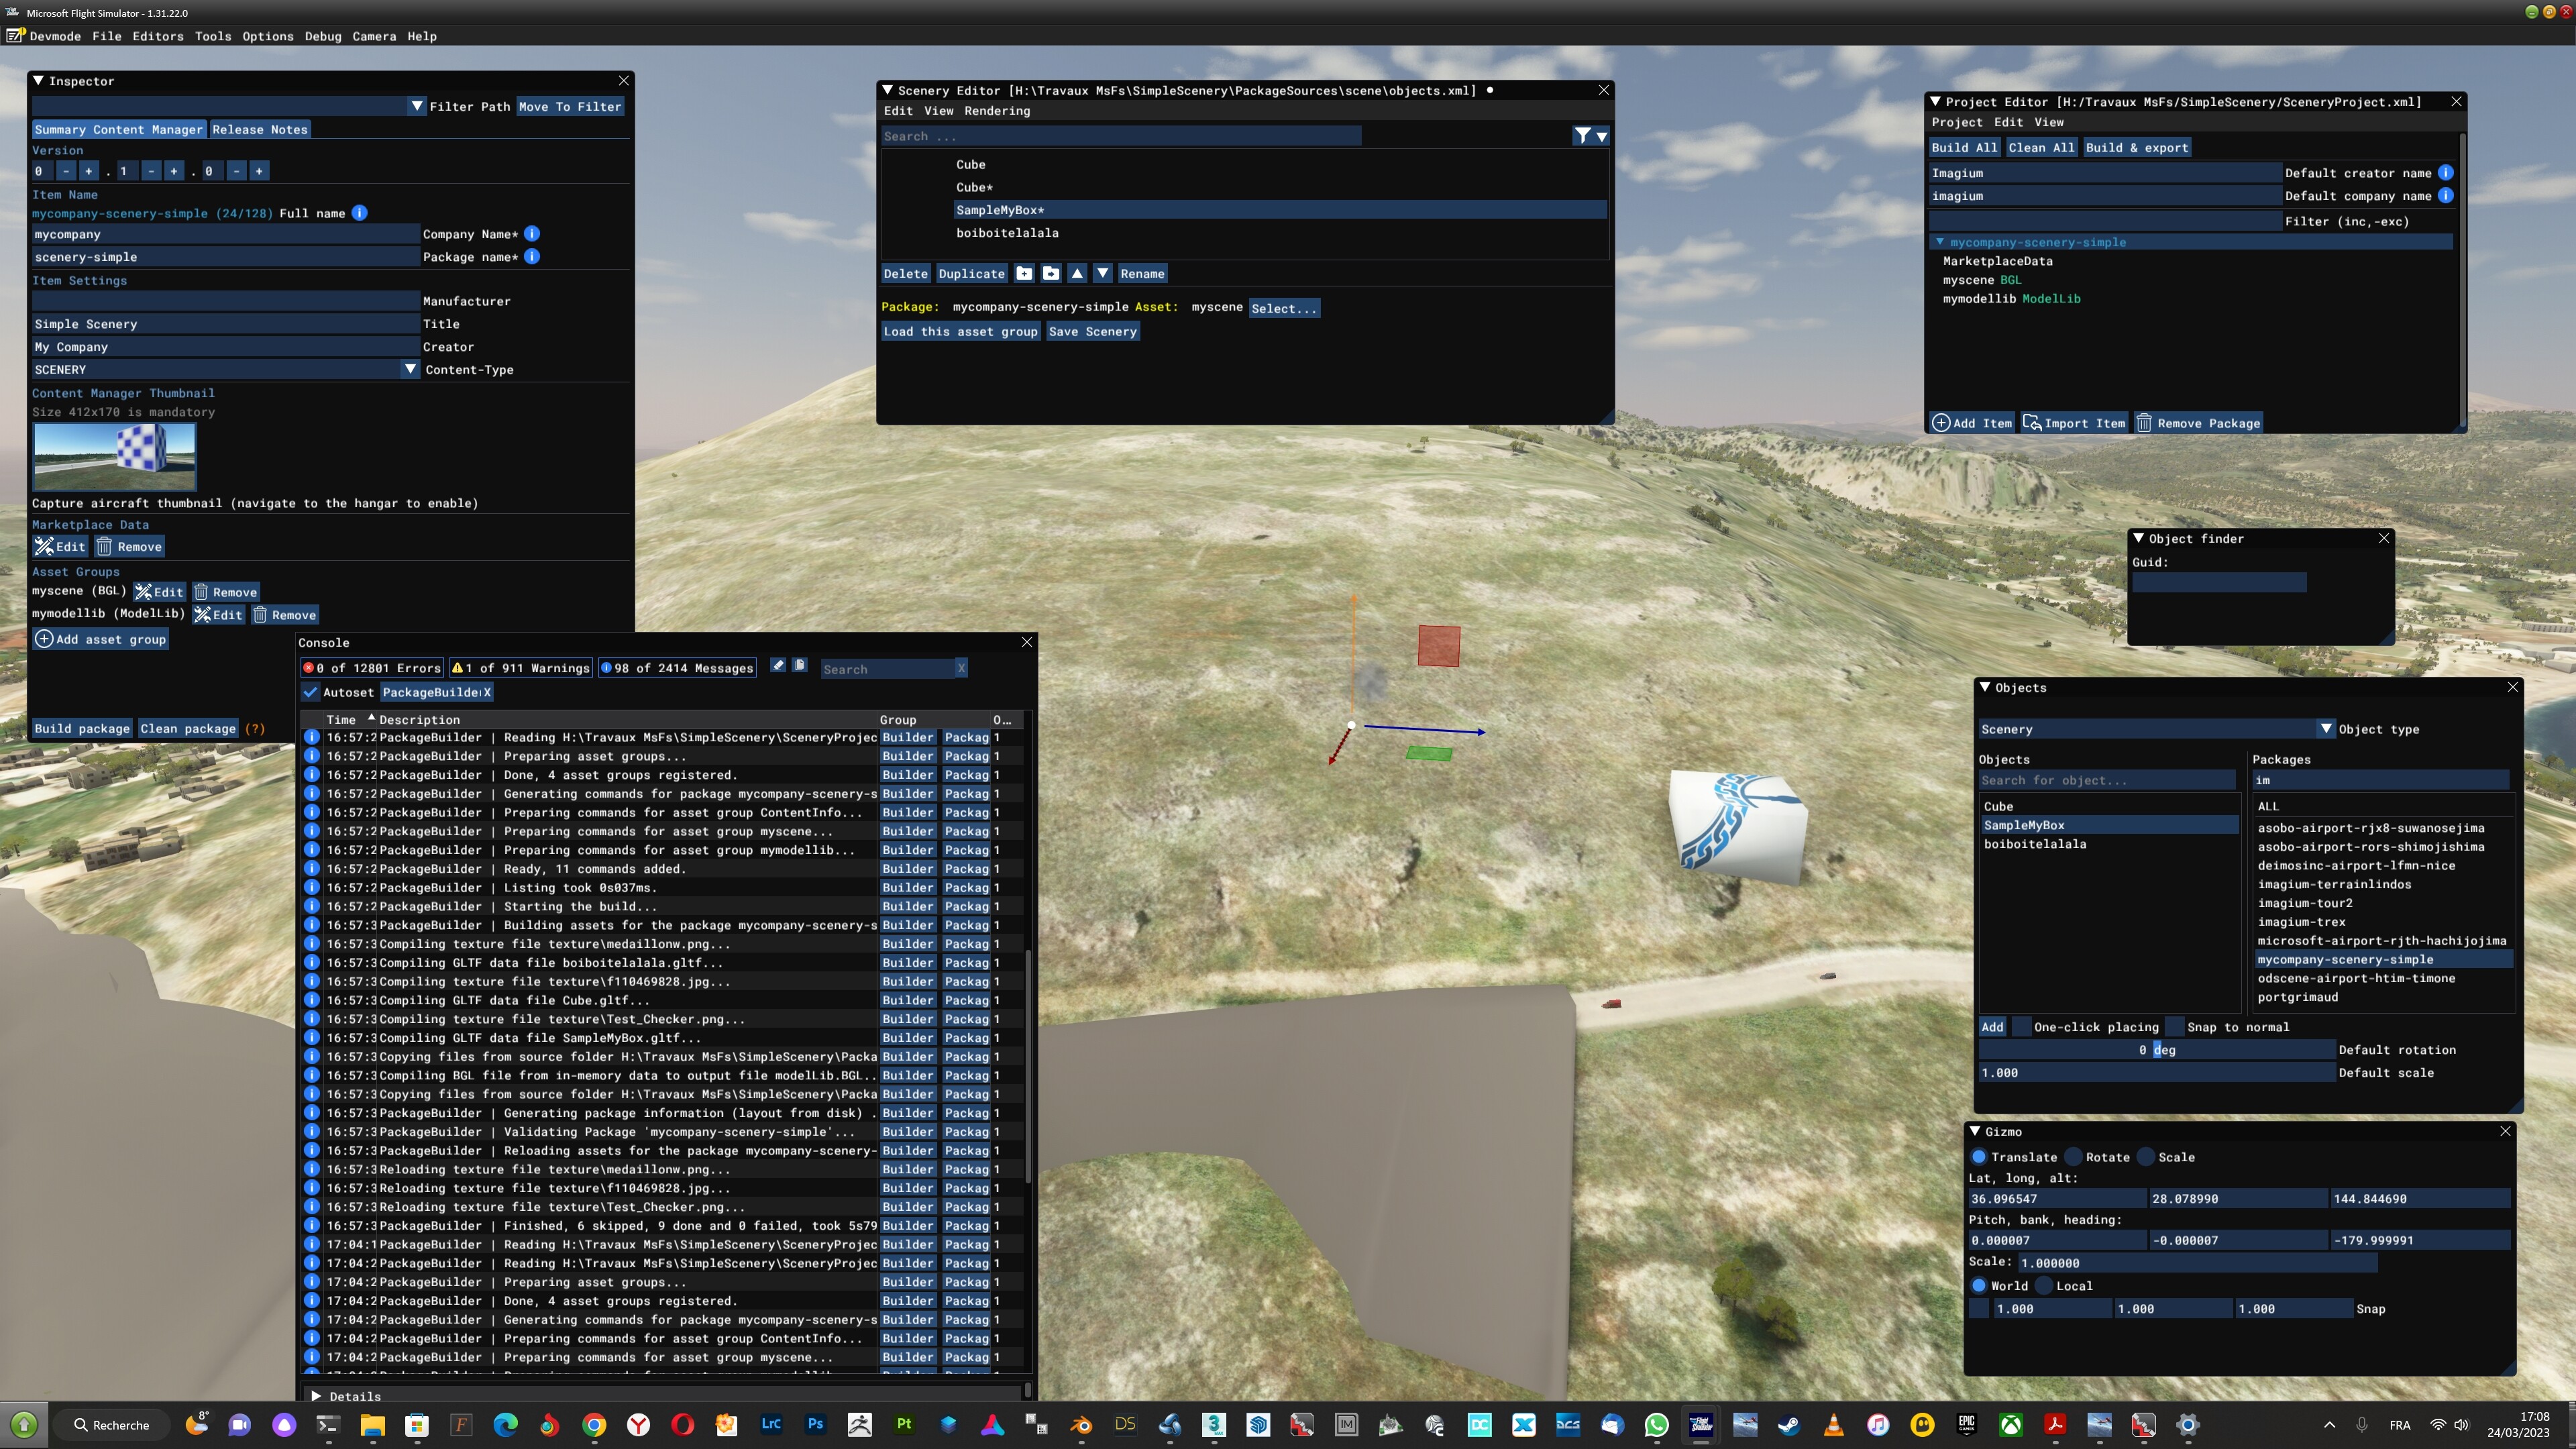Collapse the Scenery Editor window
Viewport: 2576px width, 1449px height.
coord(887,90)
